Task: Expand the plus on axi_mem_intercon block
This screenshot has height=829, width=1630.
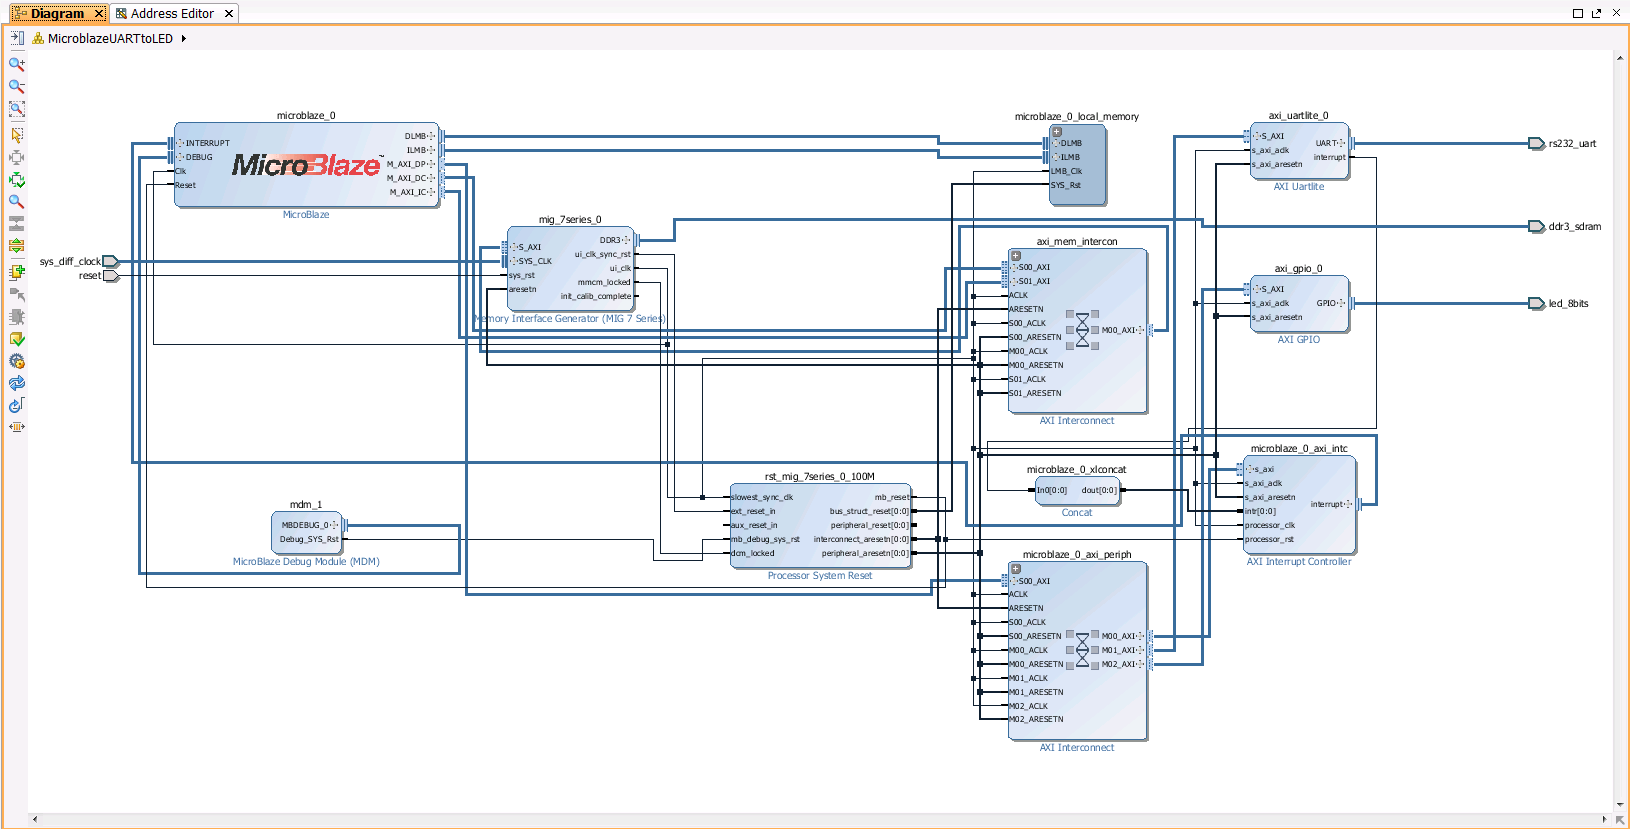Action: [x=1016, y=256]
